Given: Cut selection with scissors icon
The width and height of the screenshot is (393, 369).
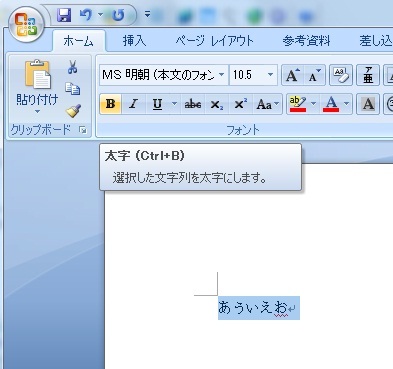Looking at the screenshot, I should coord(72,67).
